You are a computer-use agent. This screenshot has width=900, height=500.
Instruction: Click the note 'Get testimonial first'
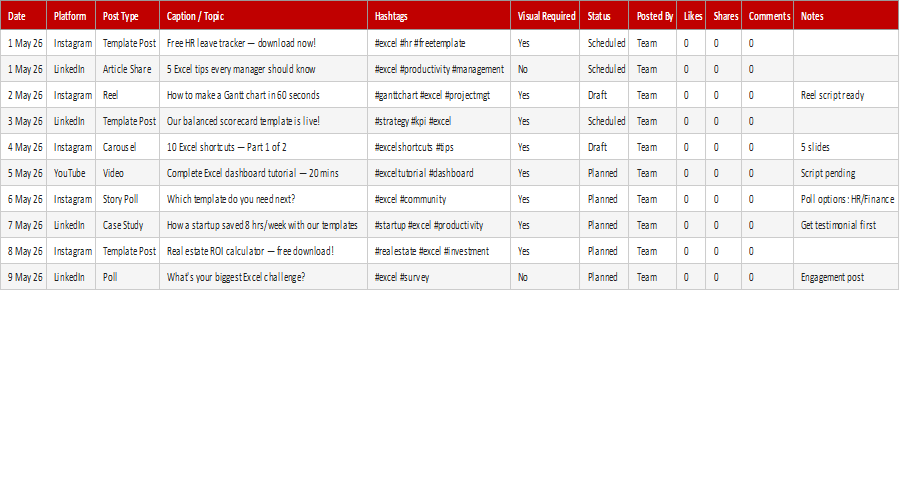pyautogui.click(x=846, y=225)
